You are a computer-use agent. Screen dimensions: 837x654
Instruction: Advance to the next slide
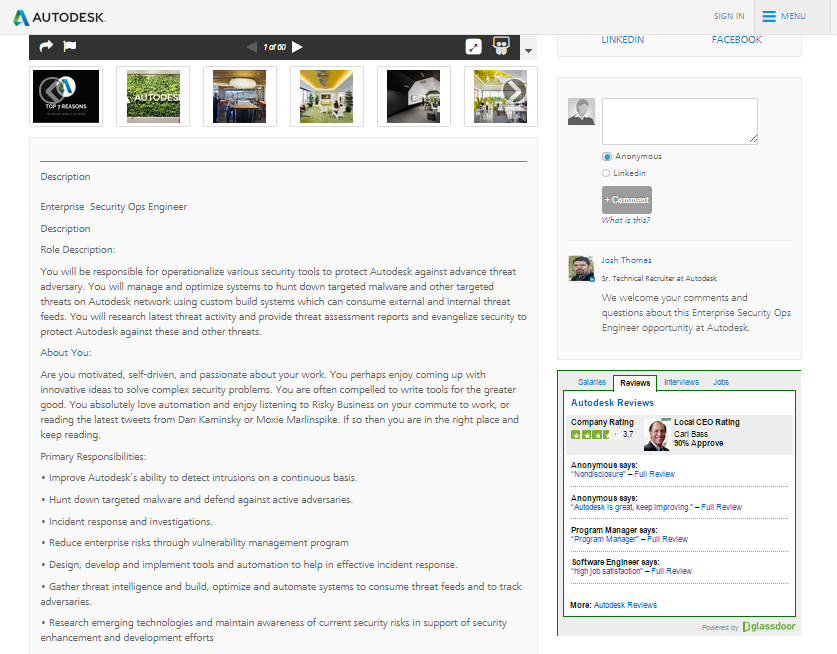pos(298,46)
